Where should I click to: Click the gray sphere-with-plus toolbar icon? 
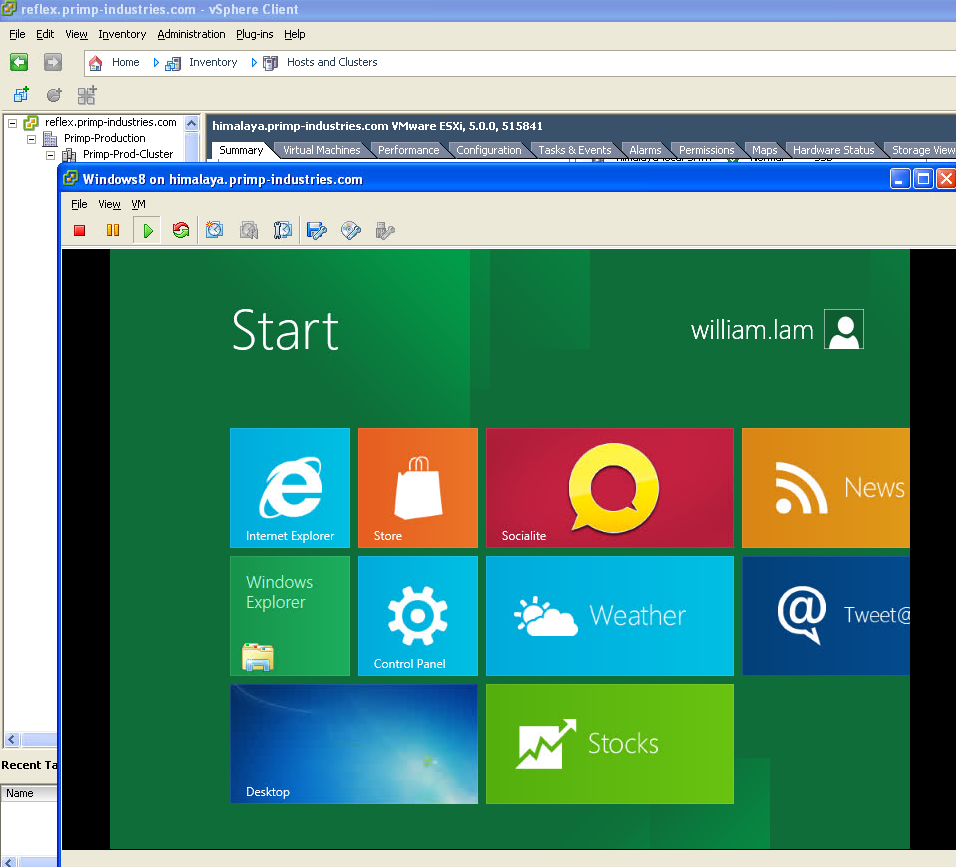pyautogui.click(x=54, y=95)
